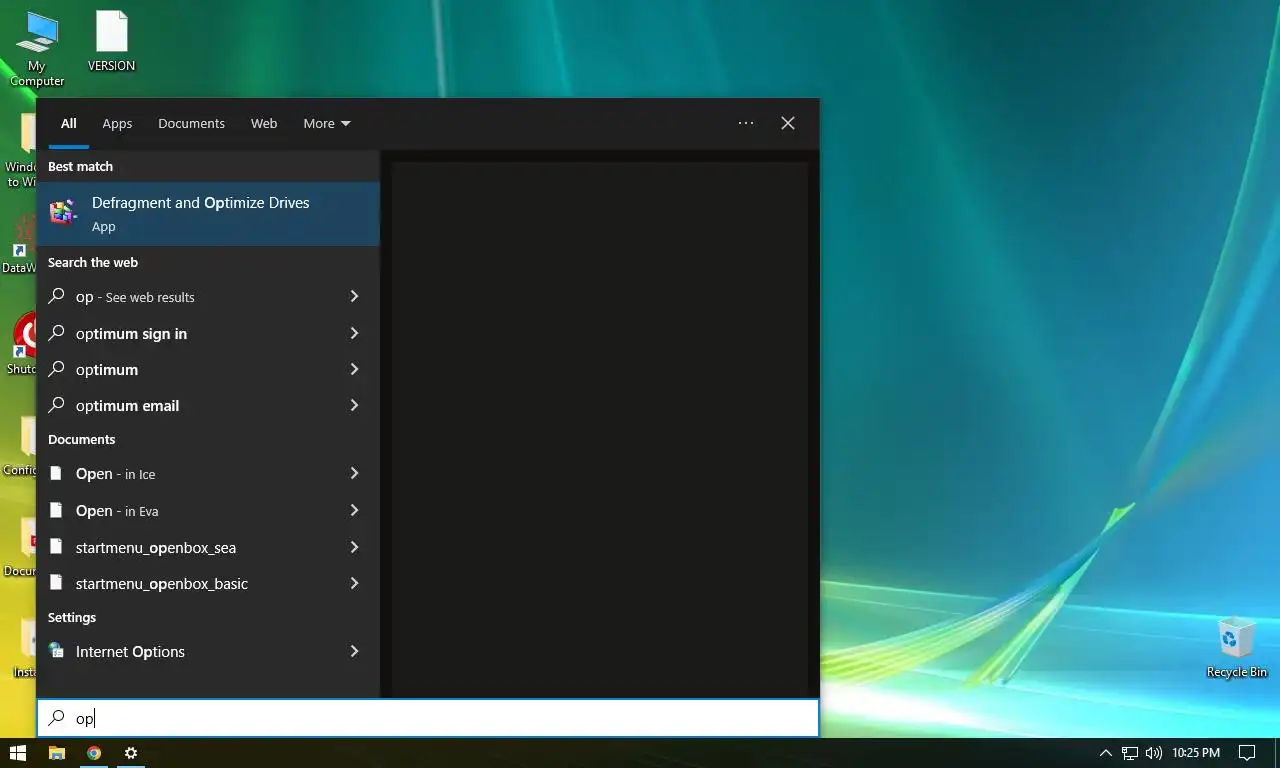Click the 'Search the web' heading
Viewport: 1280px width, 768px height.
click(93, 262)
